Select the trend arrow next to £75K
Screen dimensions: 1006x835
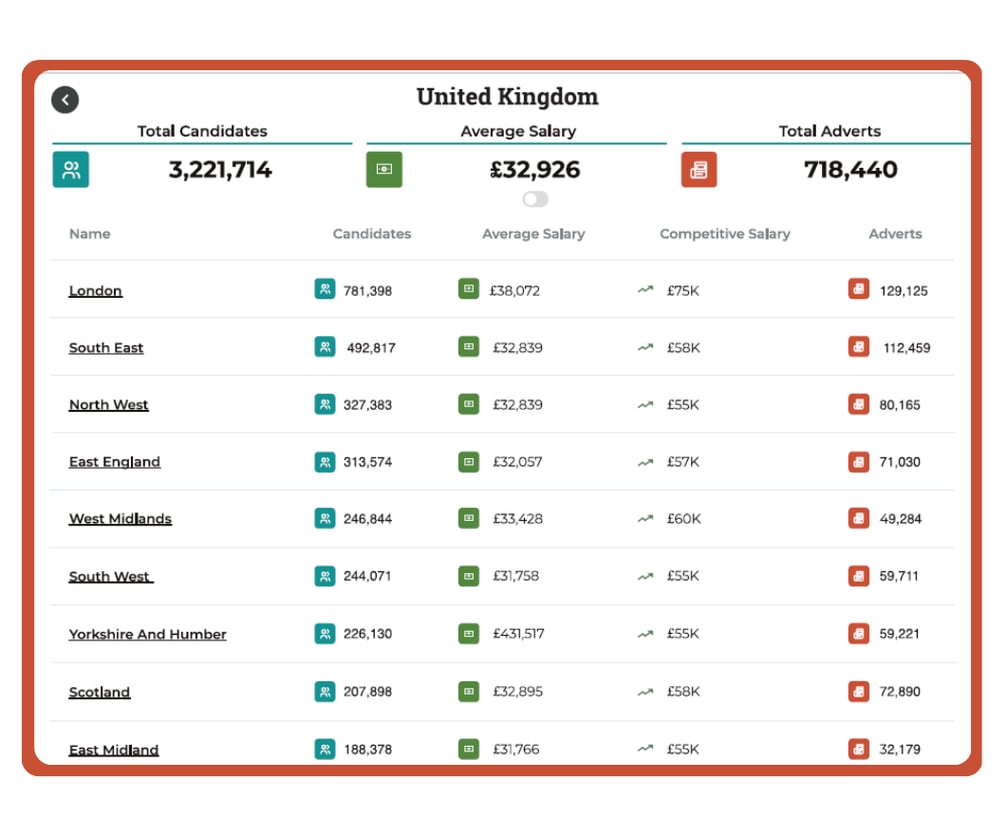643,289
